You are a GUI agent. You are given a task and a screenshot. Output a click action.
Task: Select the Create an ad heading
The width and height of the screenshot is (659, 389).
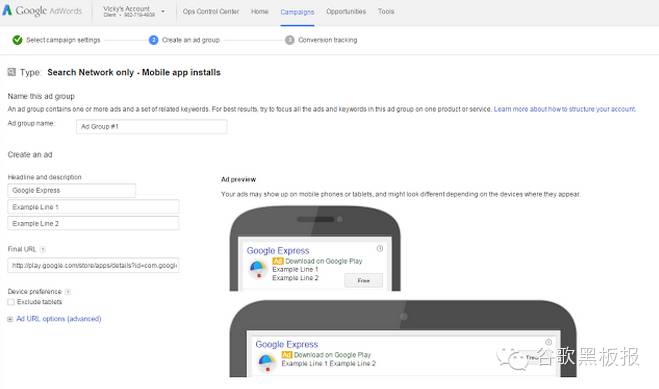[x=30, y=155]
